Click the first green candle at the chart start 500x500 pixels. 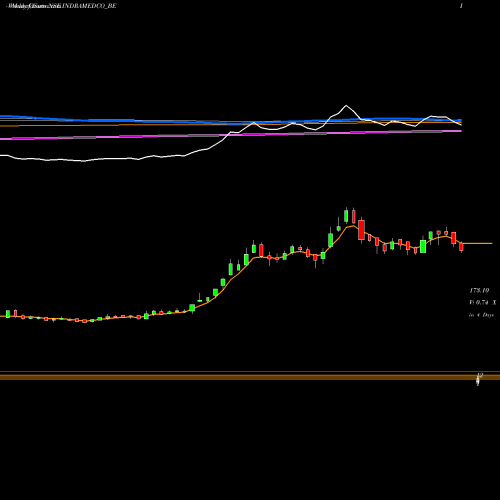pos(8,314)
